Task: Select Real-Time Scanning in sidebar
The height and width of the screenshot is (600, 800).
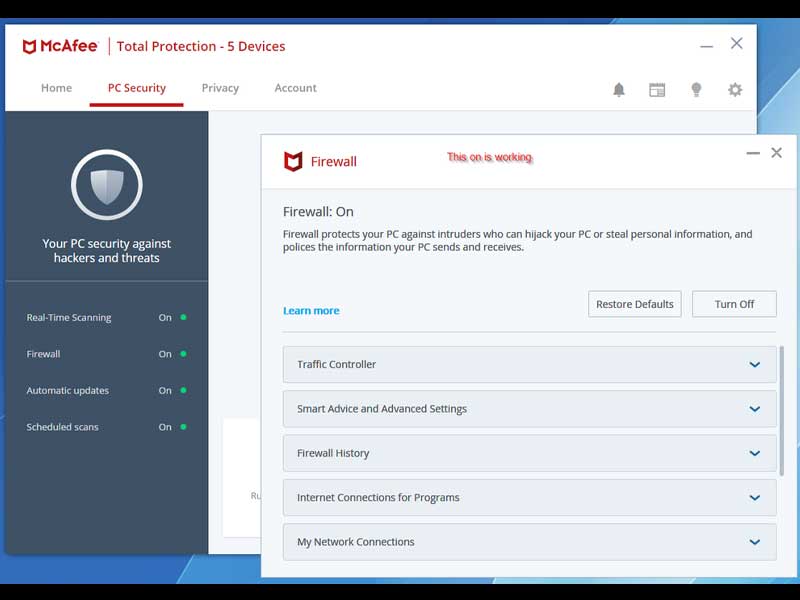Action: (x=69, y=318)
